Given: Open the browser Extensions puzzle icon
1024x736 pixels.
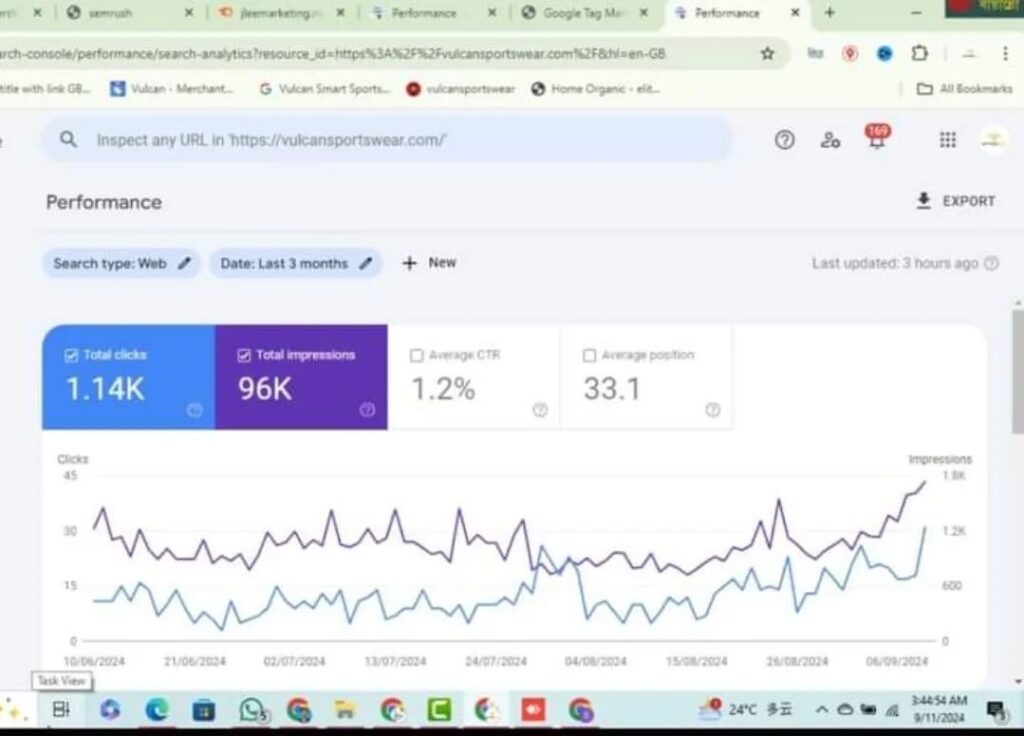Looking at the screenshot, I should point(919,54).
